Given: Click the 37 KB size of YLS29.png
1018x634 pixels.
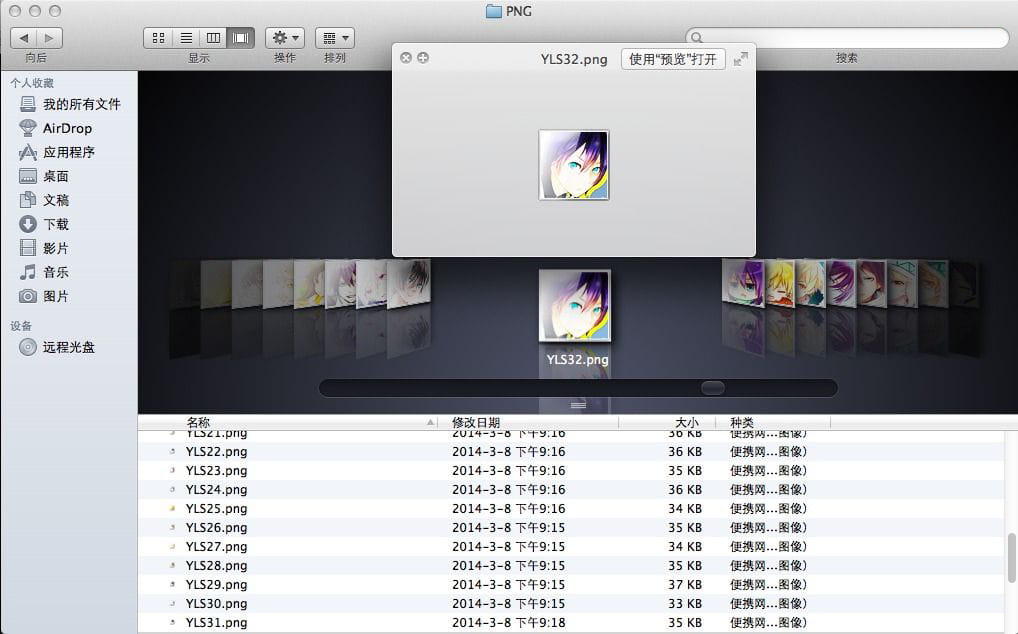Looking at the screenshot, I should pos(685,585).
